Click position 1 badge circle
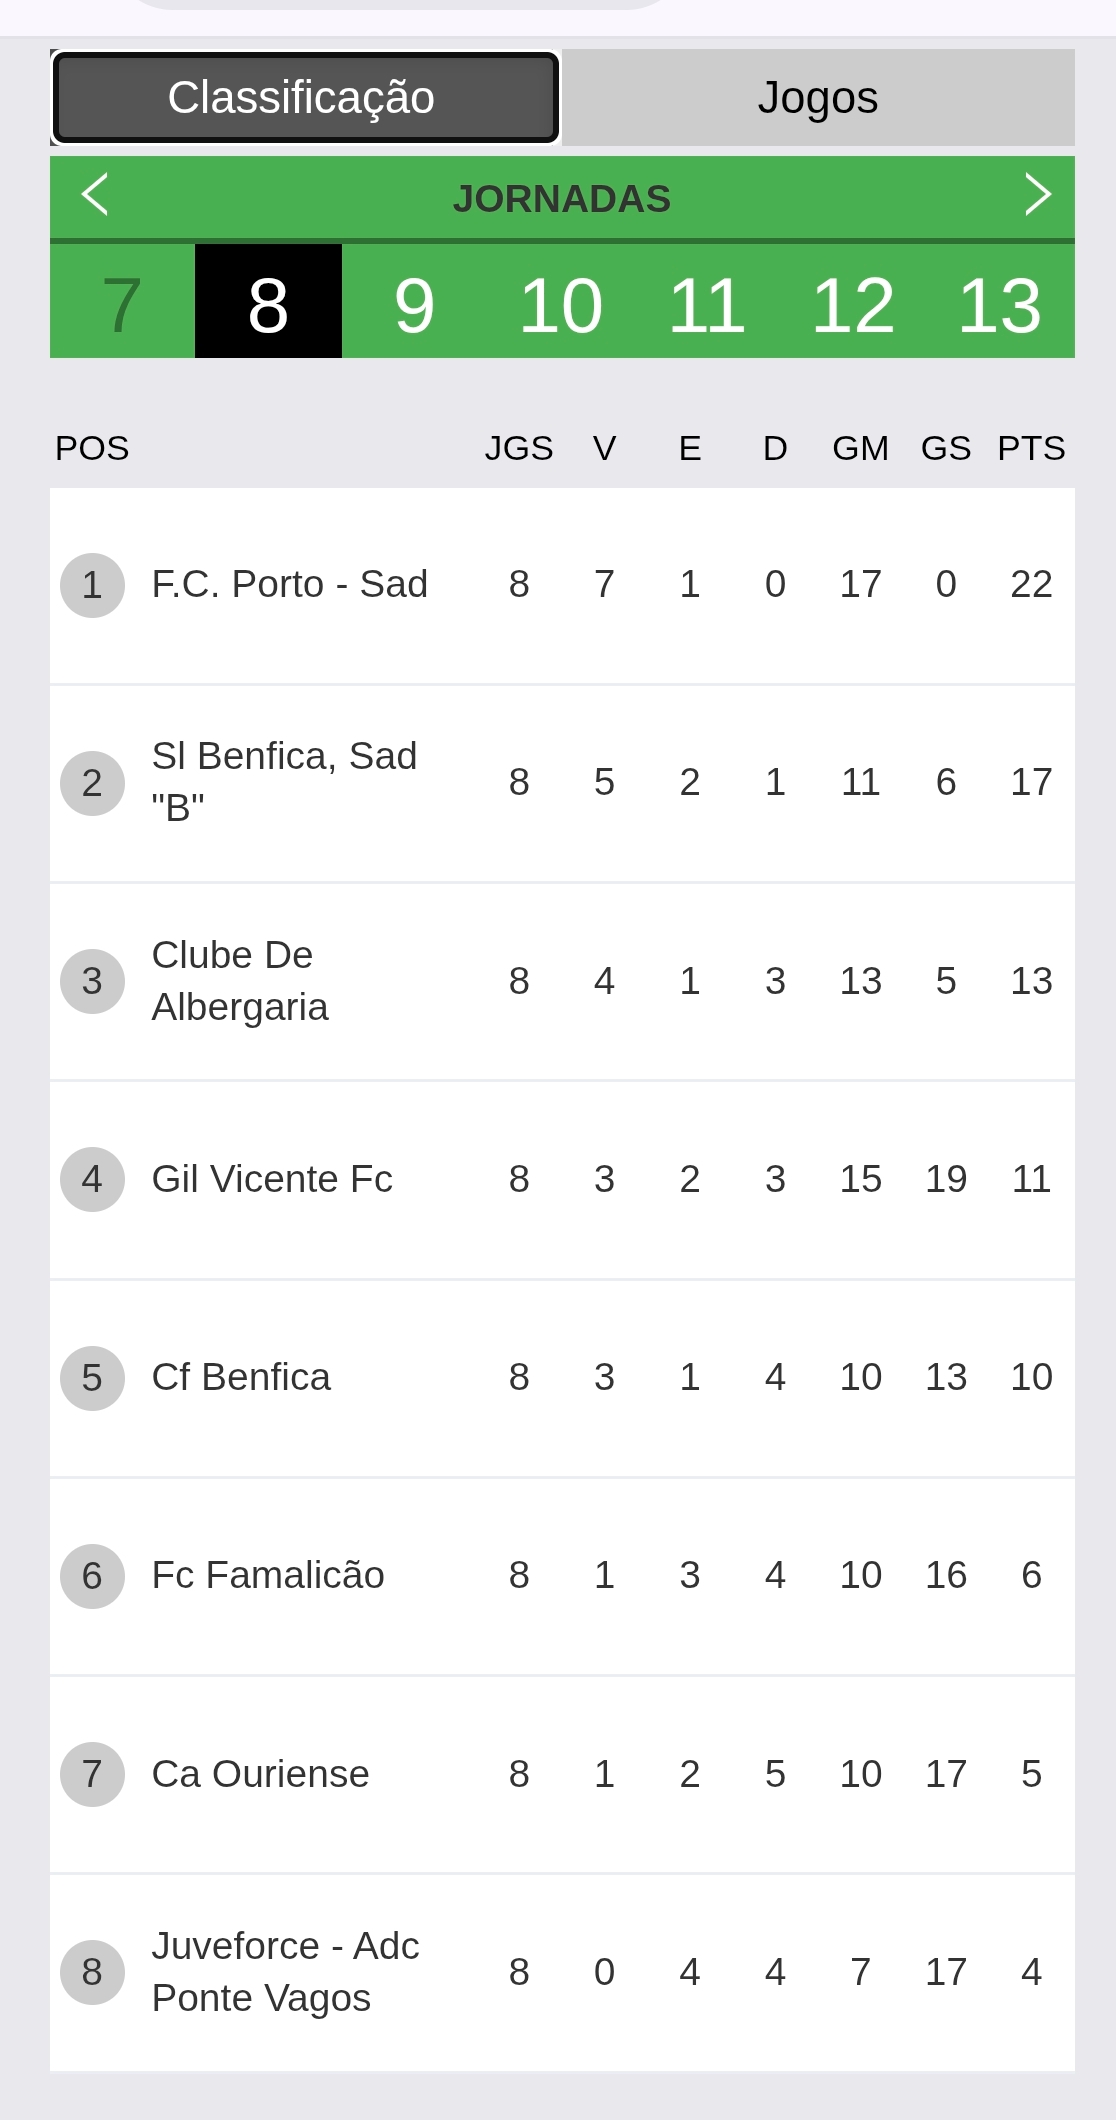1116x2120 pixels. coord(92,585)
